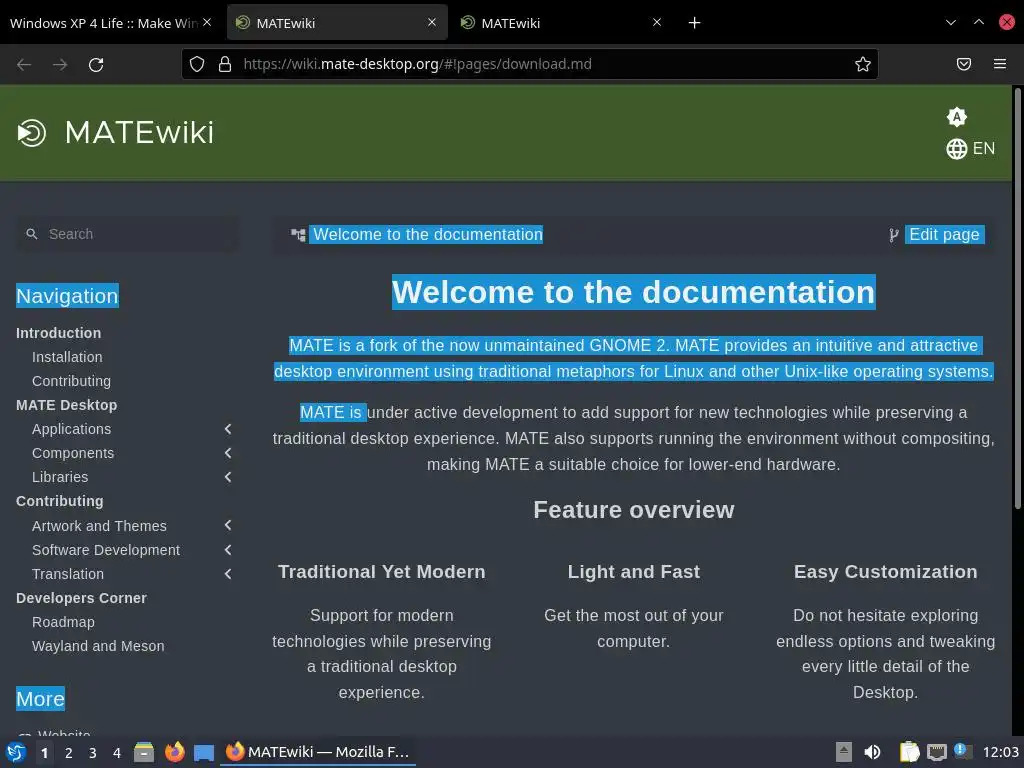Click the MATEwiki logo icon in header
The image size is (1024, 768).
[x=31, y=133]
